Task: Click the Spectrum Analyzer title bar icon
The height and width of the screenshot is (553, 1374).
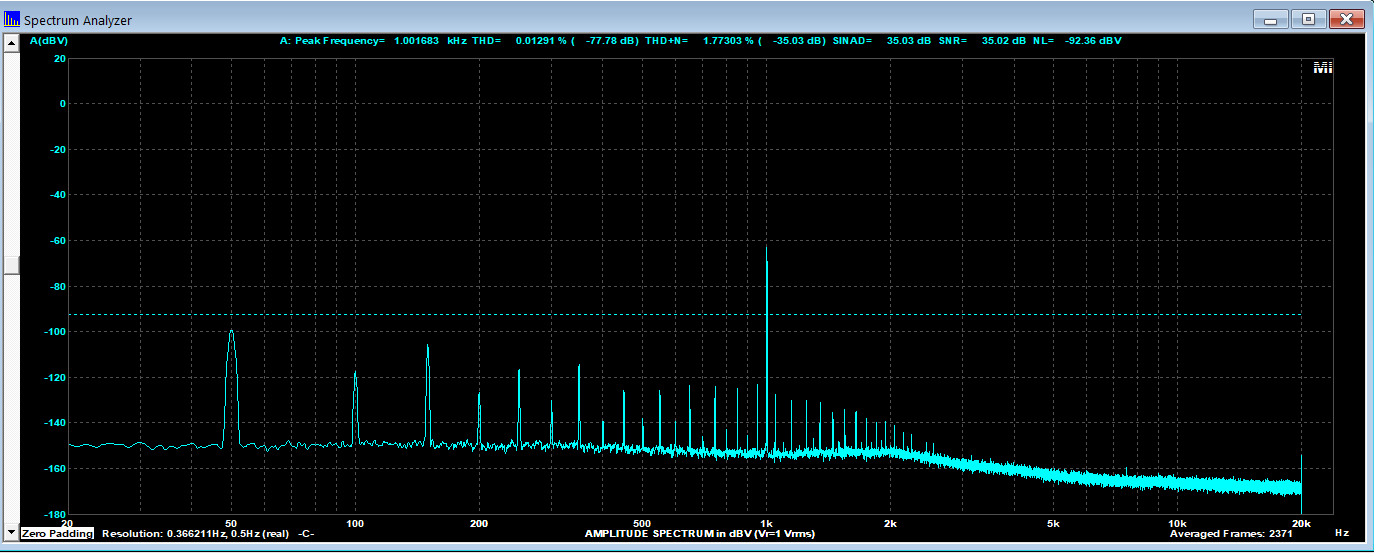Action: pos(12,19)
